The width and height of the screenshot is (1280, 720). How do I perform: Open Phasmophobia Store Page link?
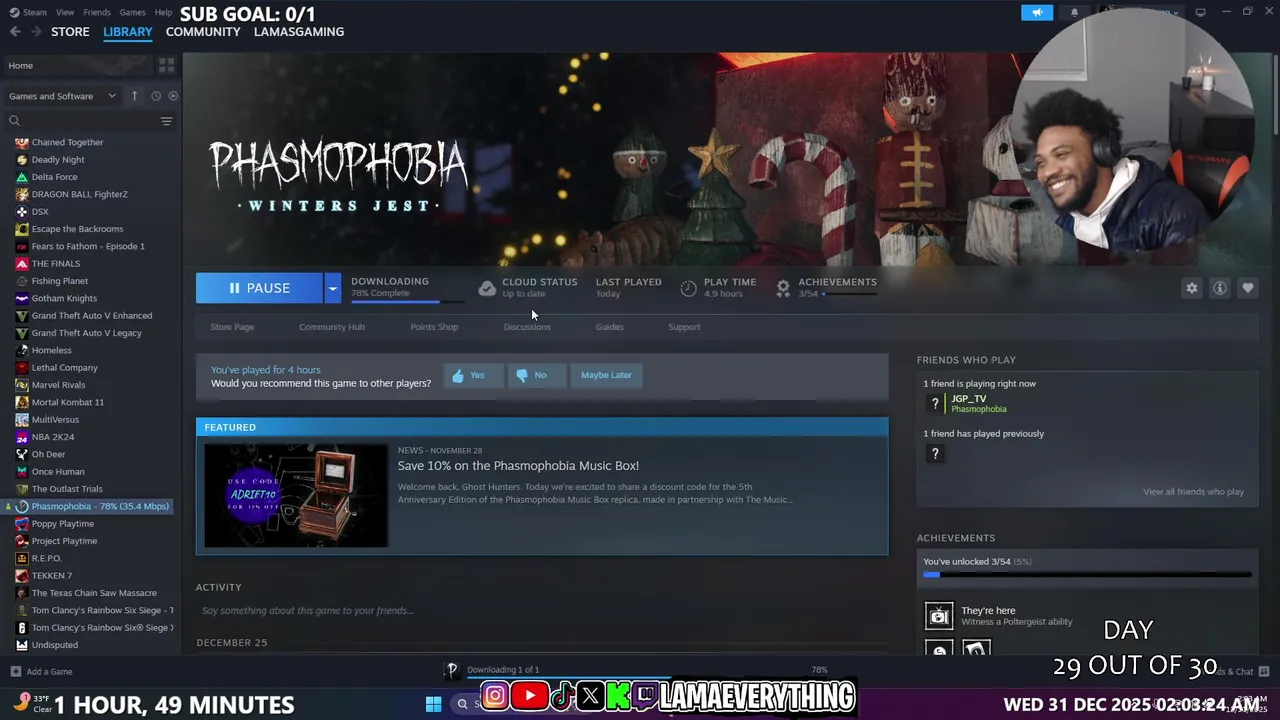click(232, 327)
